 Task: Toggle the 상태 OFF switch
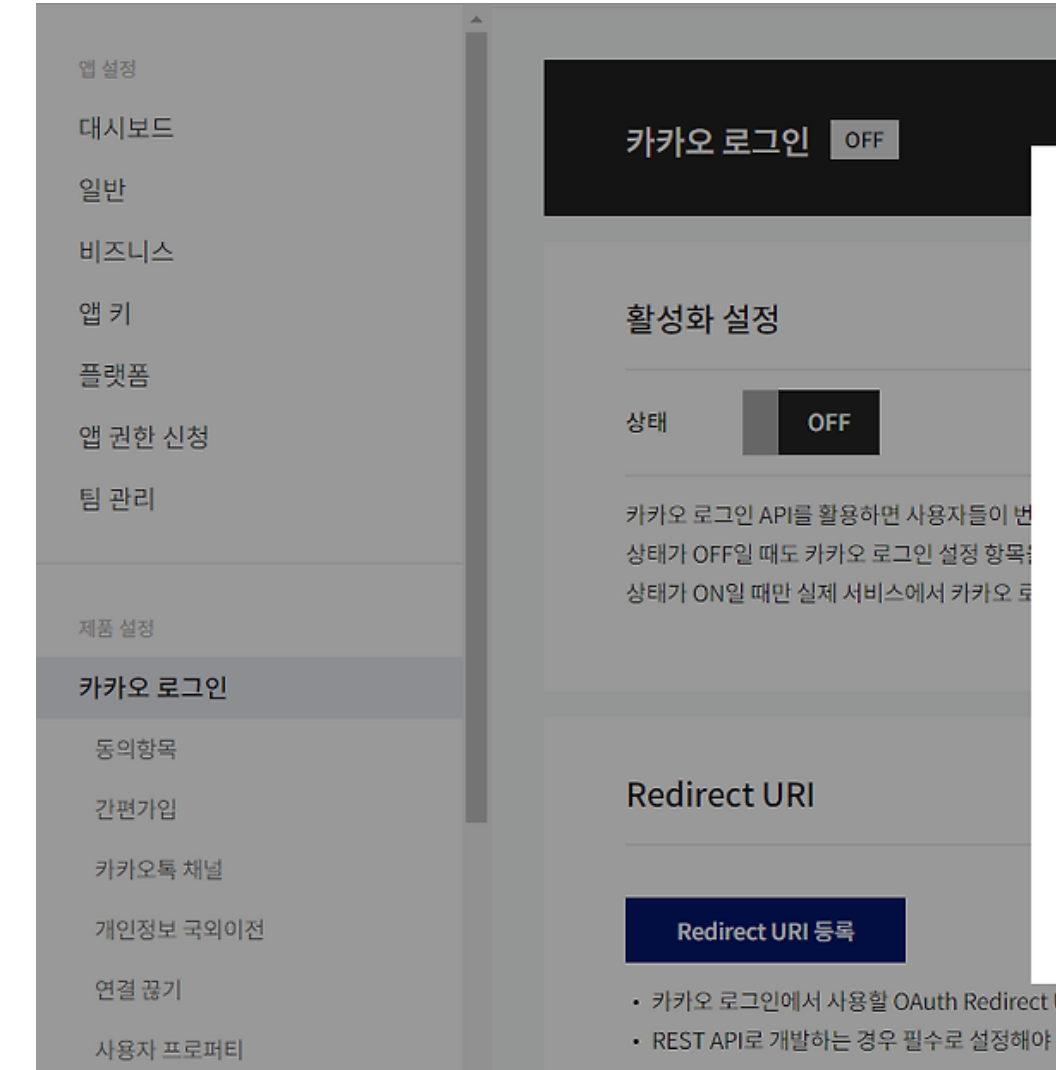pyautogui.click(x=811, y=422)
